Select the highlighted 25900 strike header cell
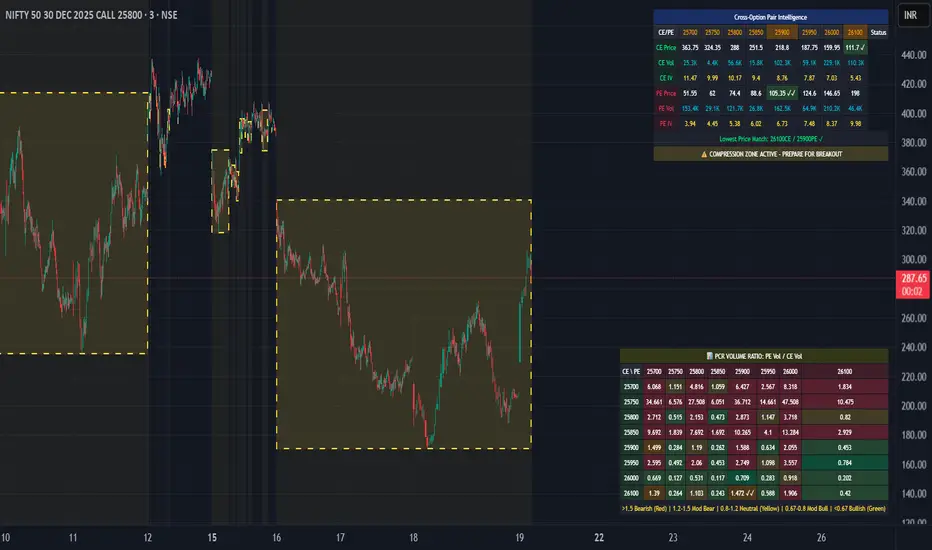Viewport: 932px width, 550px height. pos(782,32)
